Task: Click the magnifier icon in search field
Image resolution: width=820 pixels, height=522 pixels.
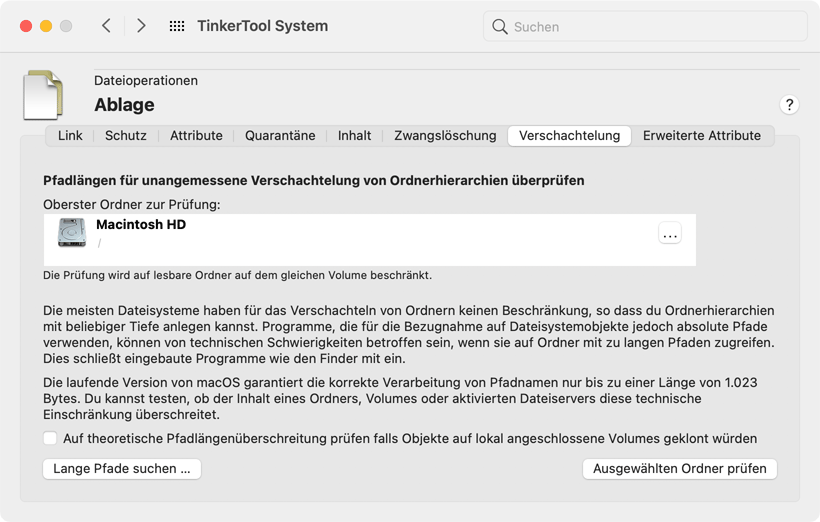Action: pos(500,27)
